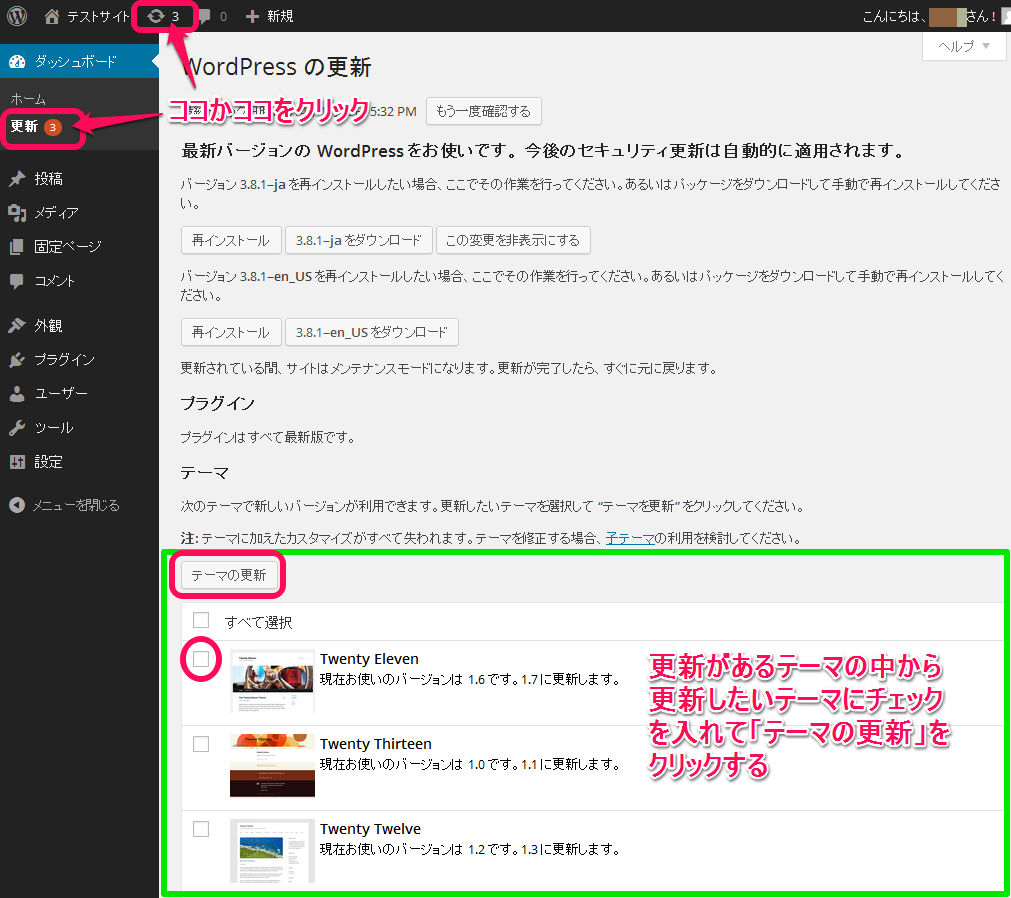Click the 3.8.1-en_US をダウンロード button

point(371,332)
